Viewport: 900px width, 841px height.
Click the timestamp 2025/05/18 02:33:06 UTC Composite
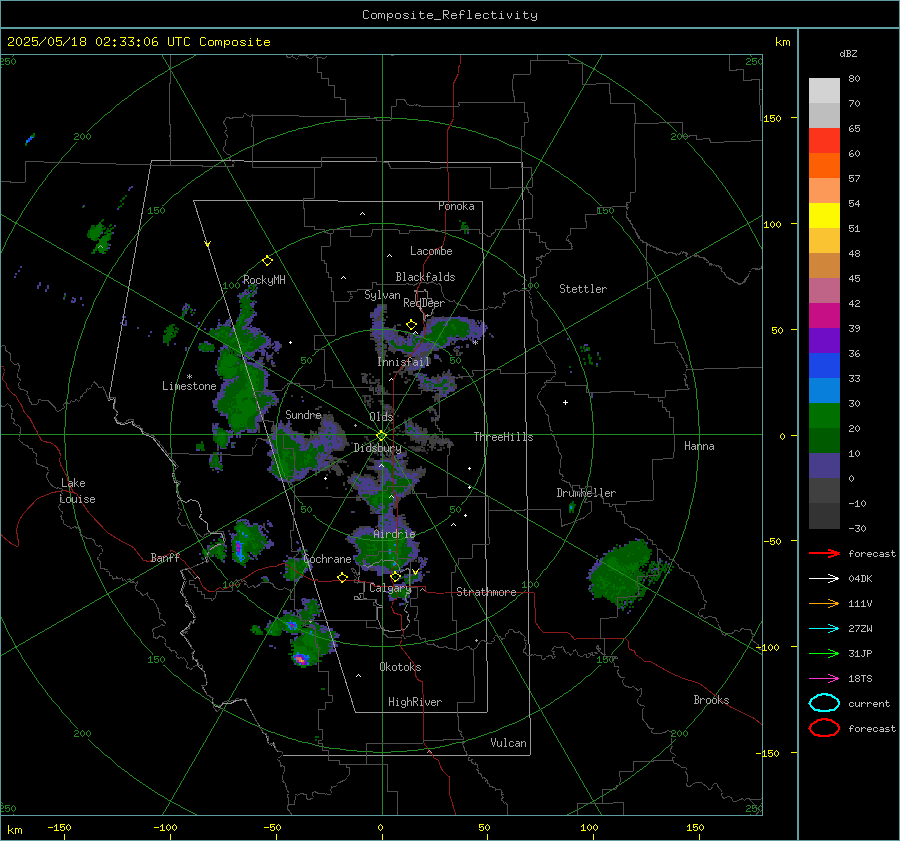tap(138, 42)
